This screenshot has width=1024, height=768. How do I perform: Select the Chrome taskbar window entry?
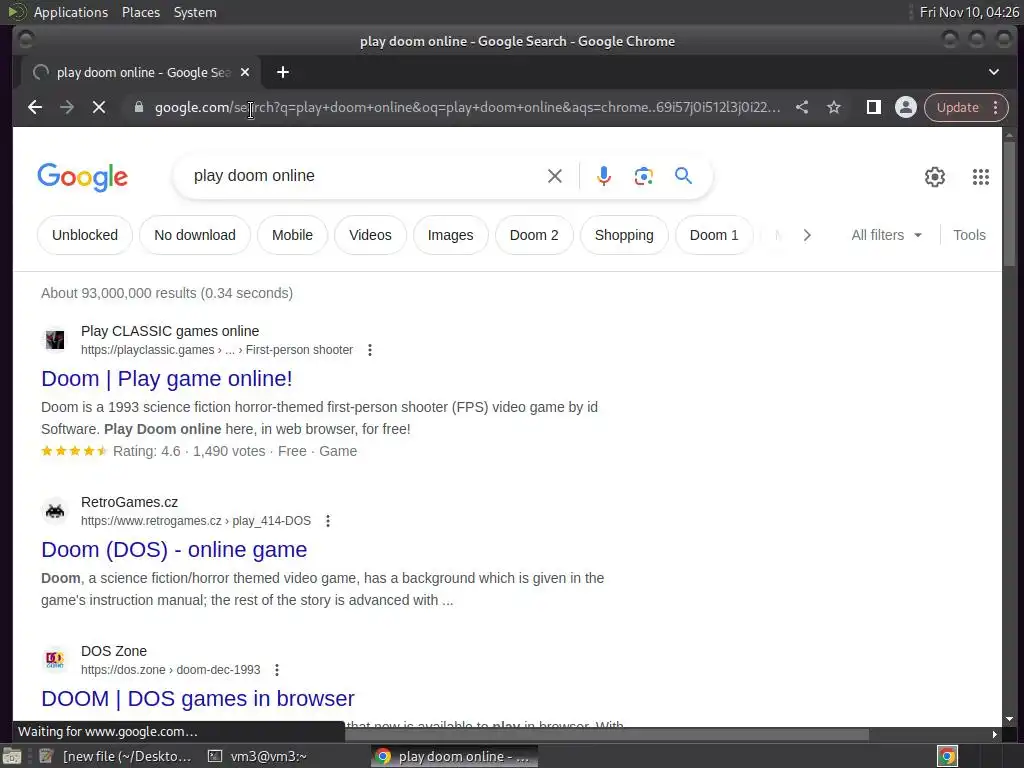[455, 756]
